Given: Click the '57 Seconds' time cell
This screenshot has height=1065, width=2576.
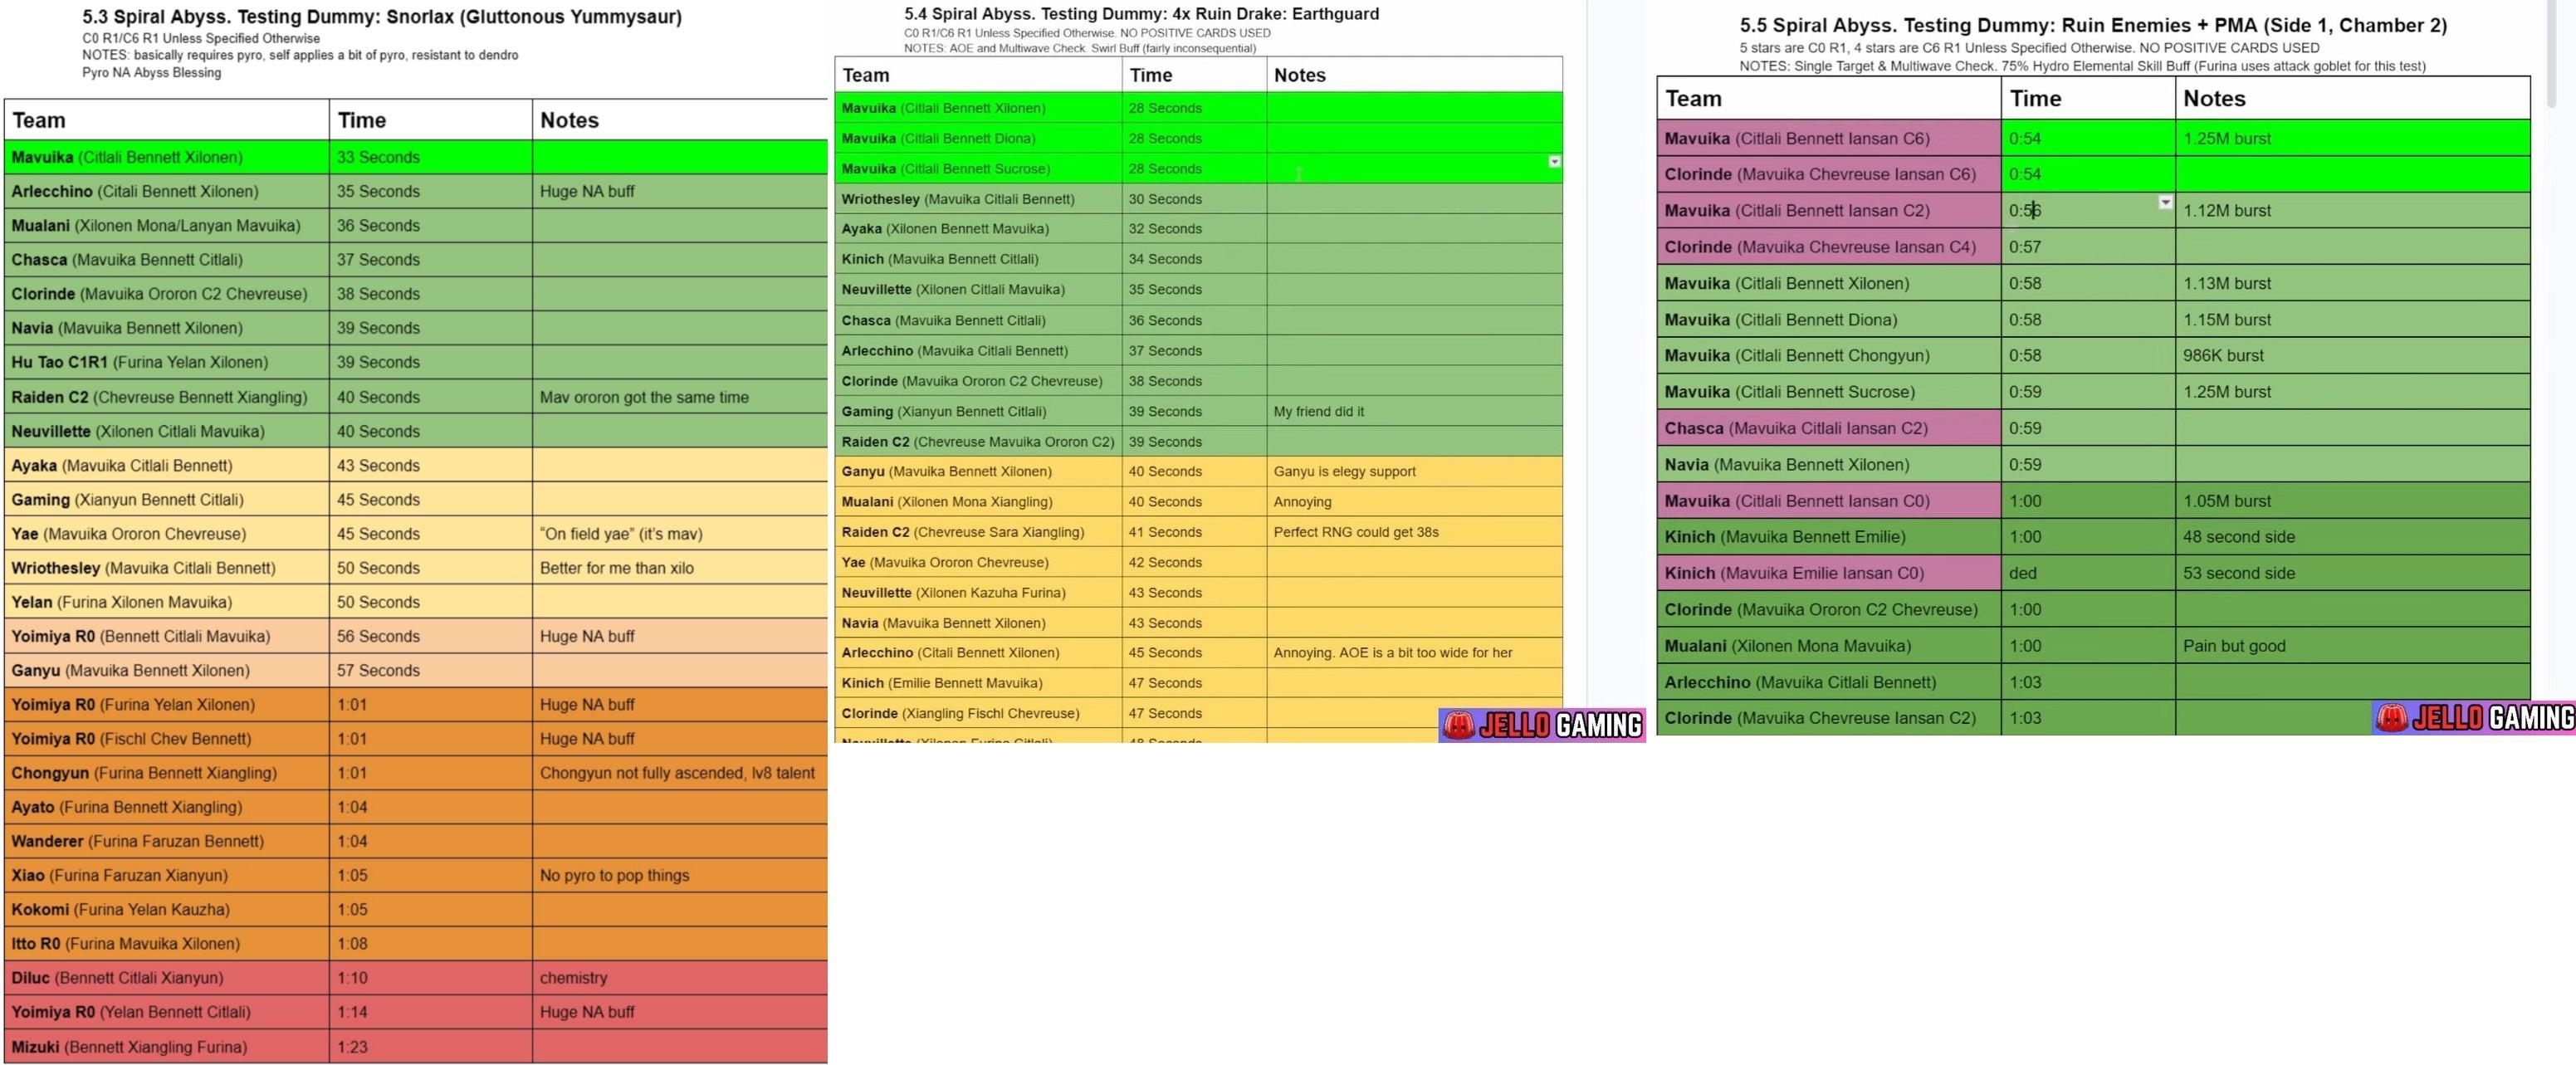Looking at the screenshot, I should tap(431, 670).
